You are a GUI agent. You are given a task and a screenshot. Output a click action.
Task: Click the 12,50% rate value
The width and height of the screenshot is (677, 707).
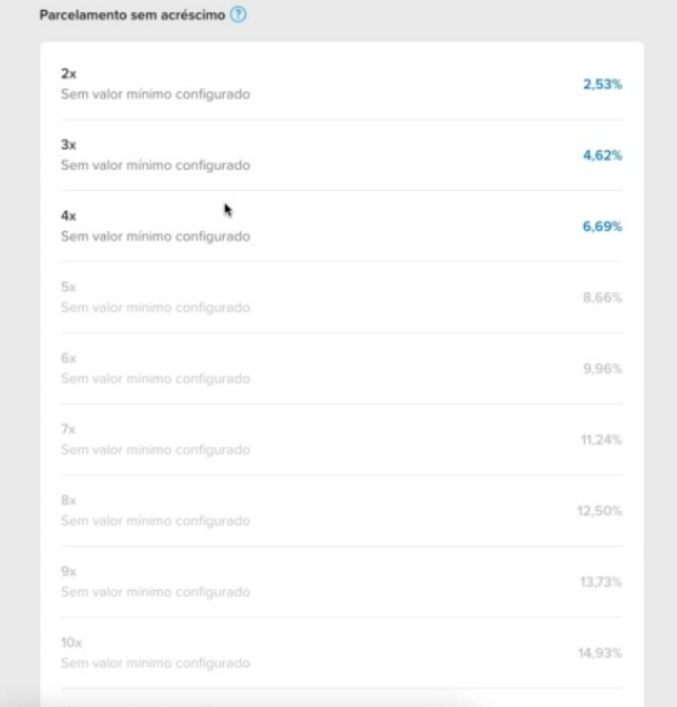pos(599,511)
